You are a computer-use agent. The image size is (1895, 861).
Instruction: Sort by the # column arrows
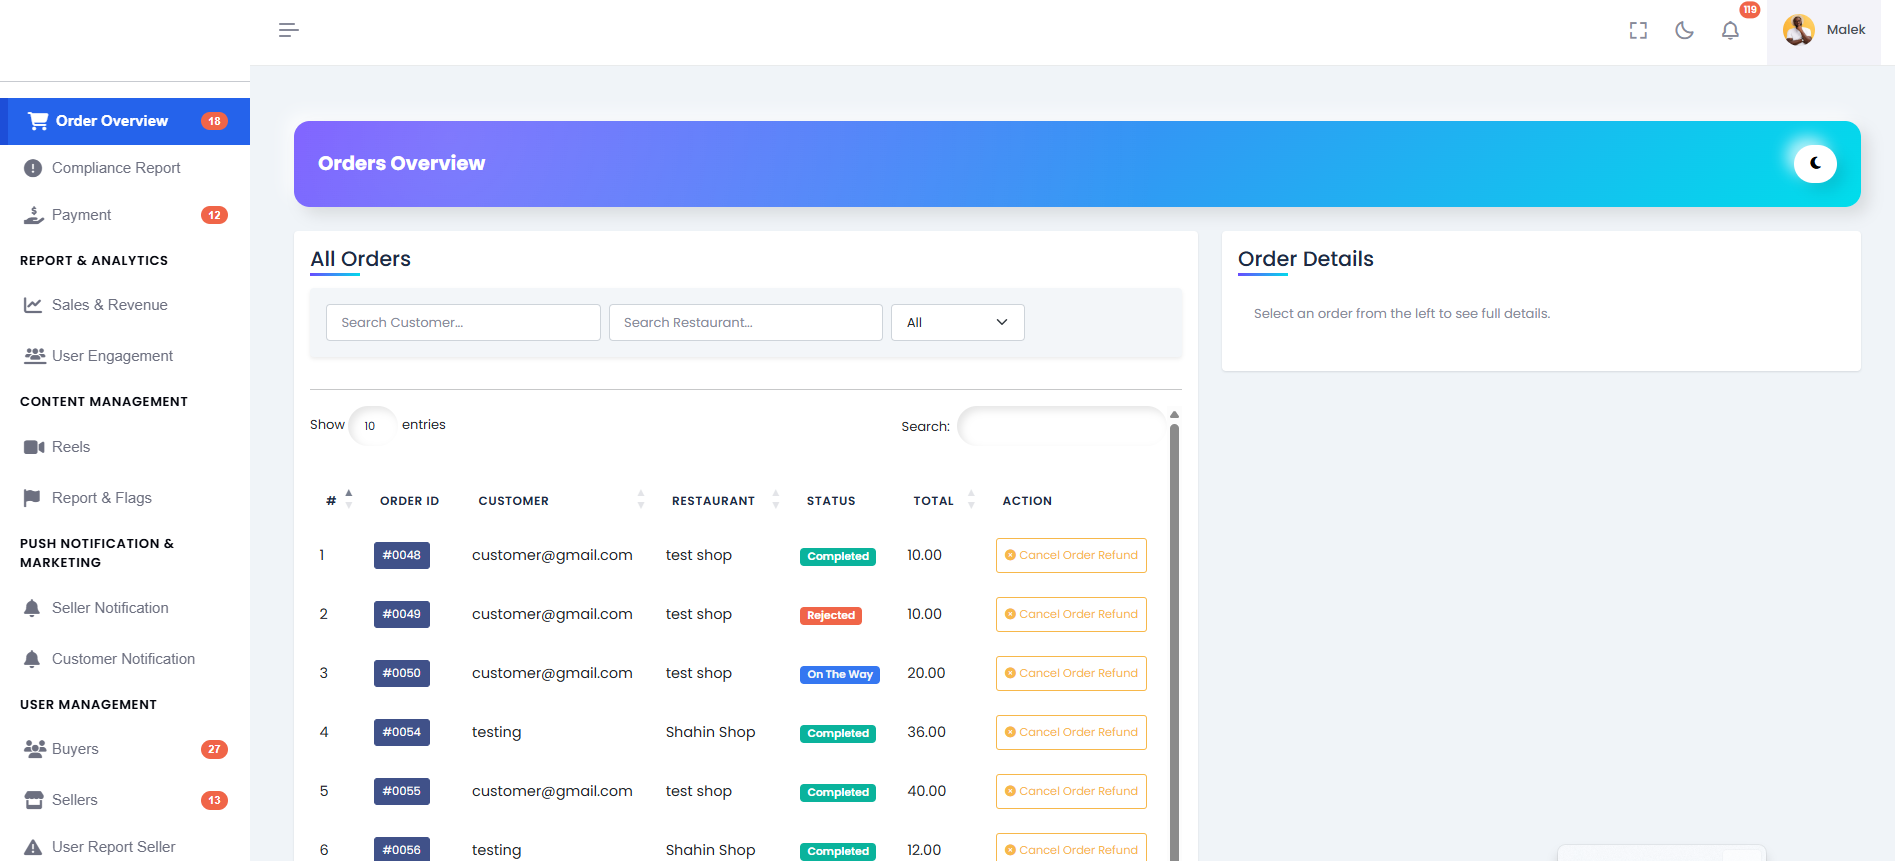(348, 499)
